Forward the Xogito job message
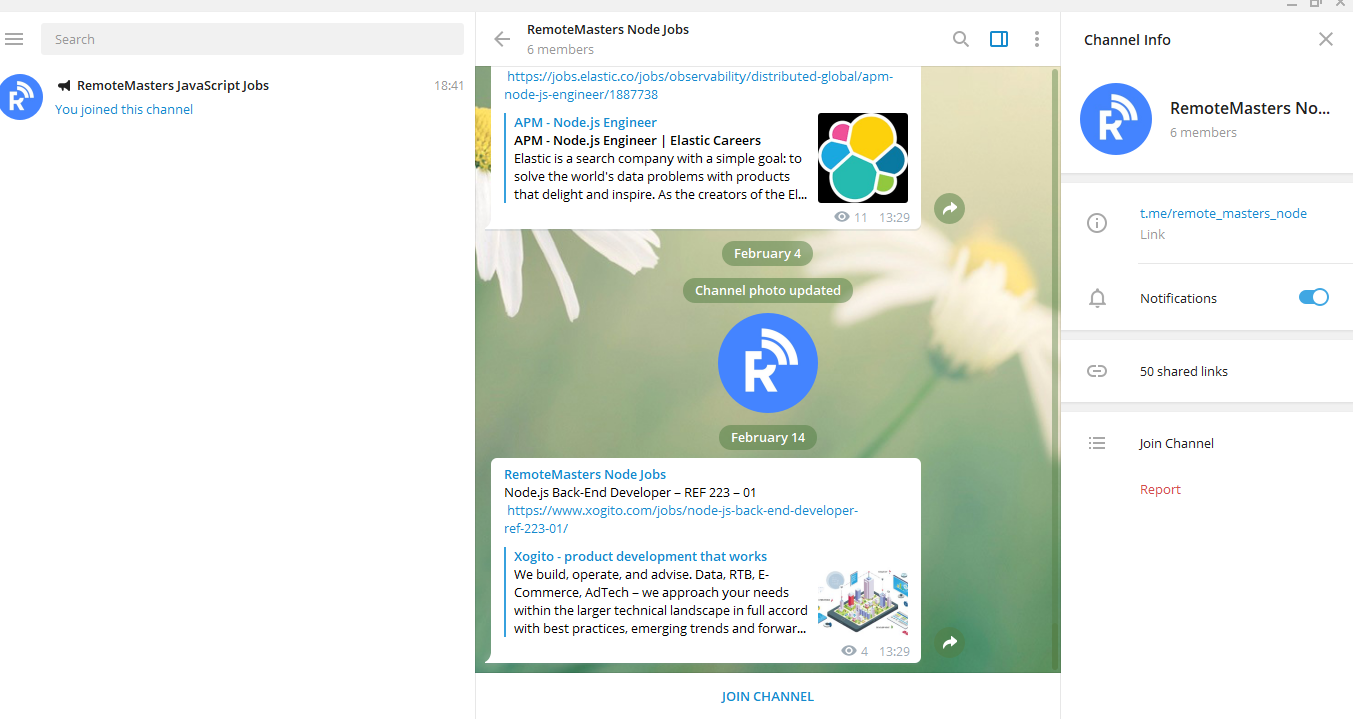Screen dimensions: 1353x719 point(950,642)
